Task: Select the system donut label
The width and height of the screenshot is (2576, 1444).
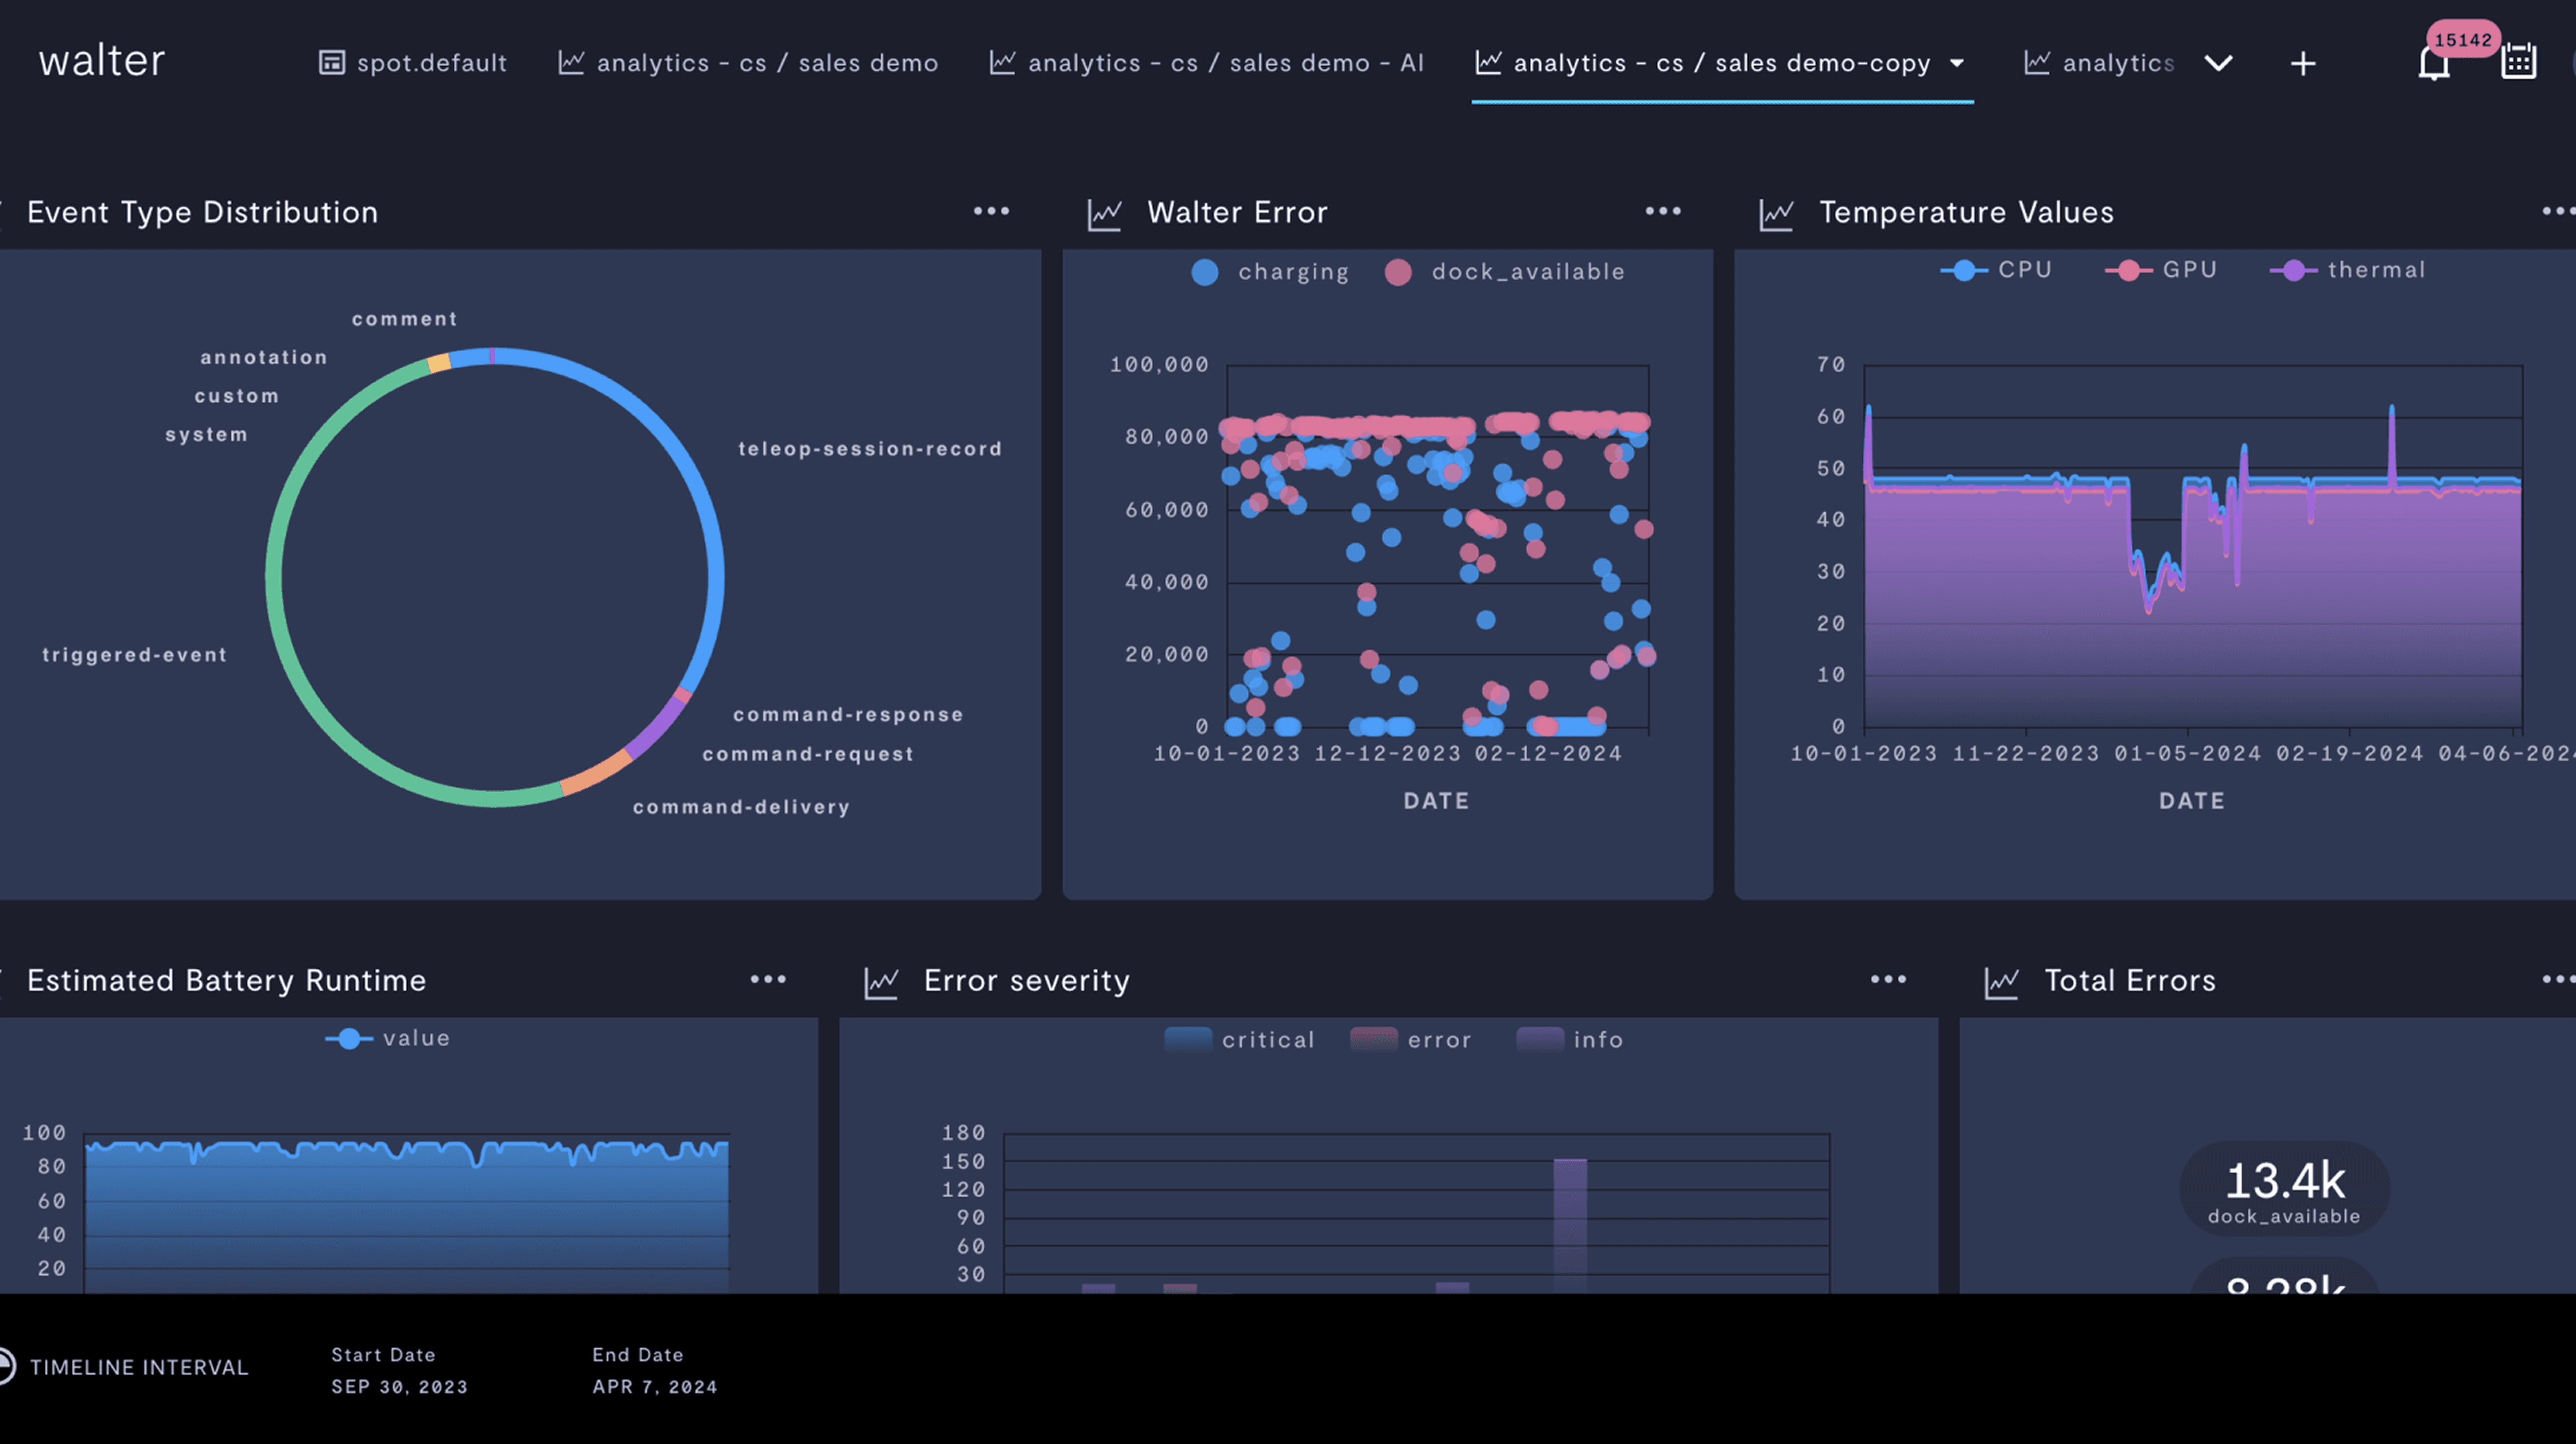Action: pos(207,435)
